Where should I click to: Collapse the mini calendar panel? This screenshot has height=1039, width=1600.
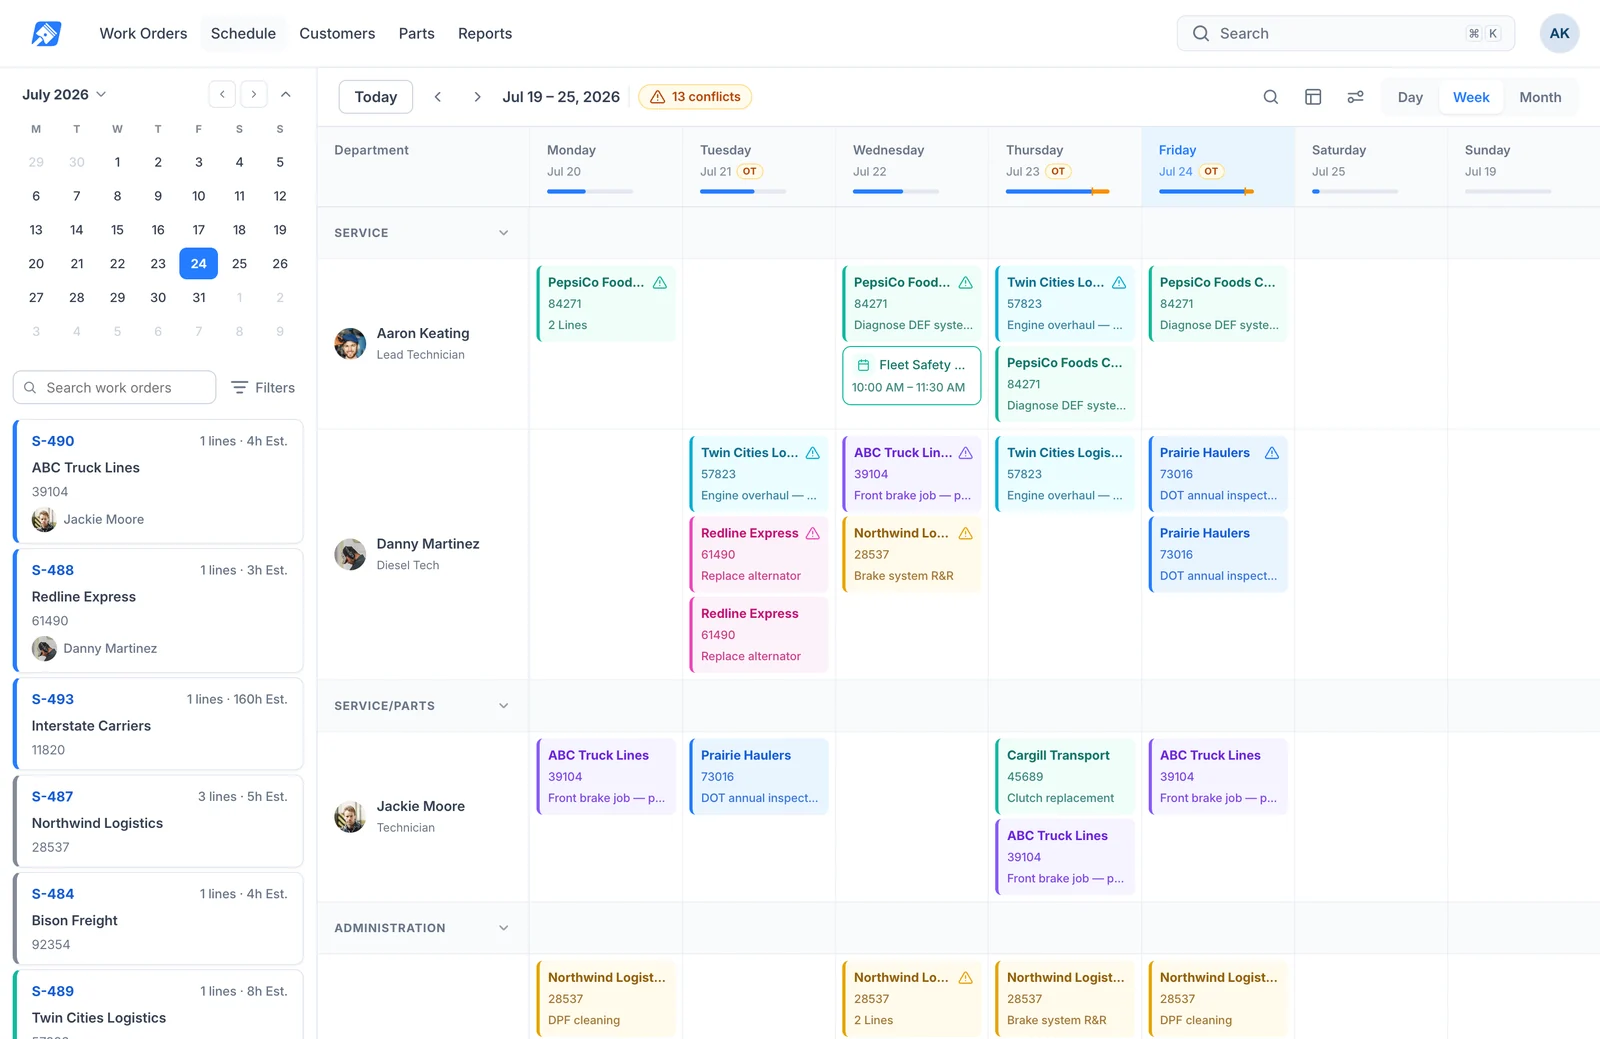click(x=286, y=94)
